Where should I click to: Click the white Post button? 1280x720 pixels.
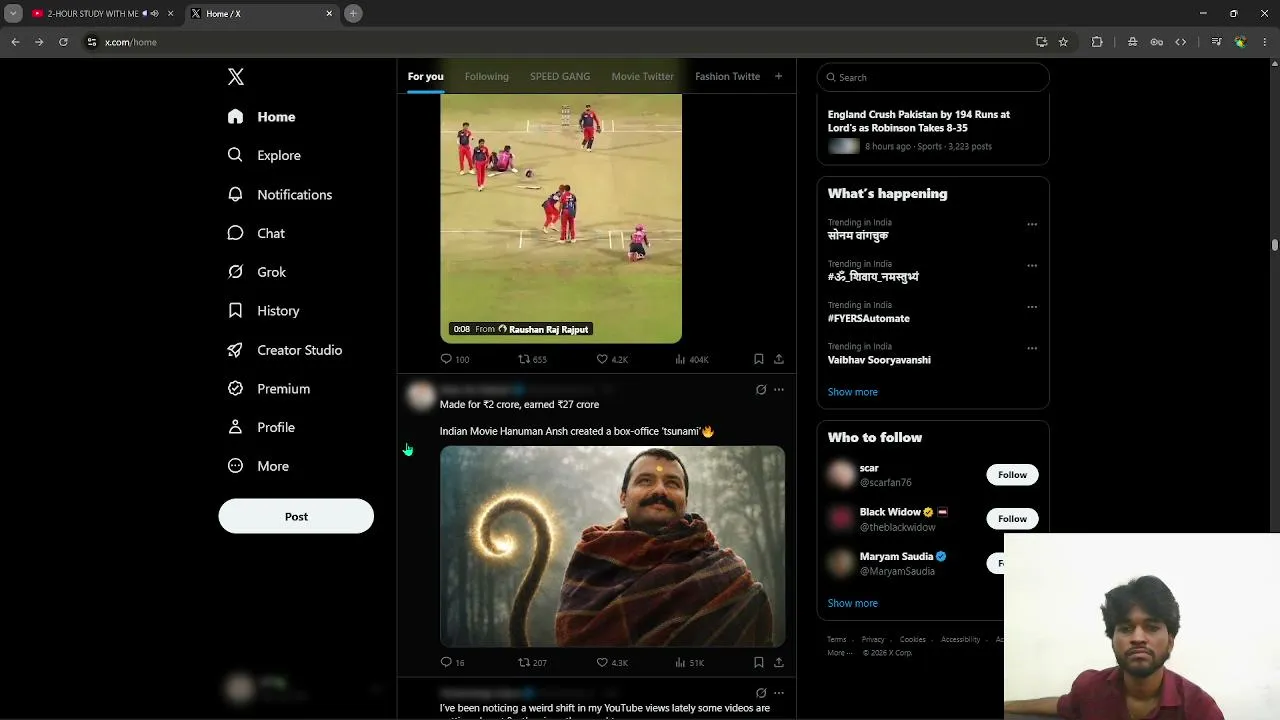[296, 516]
